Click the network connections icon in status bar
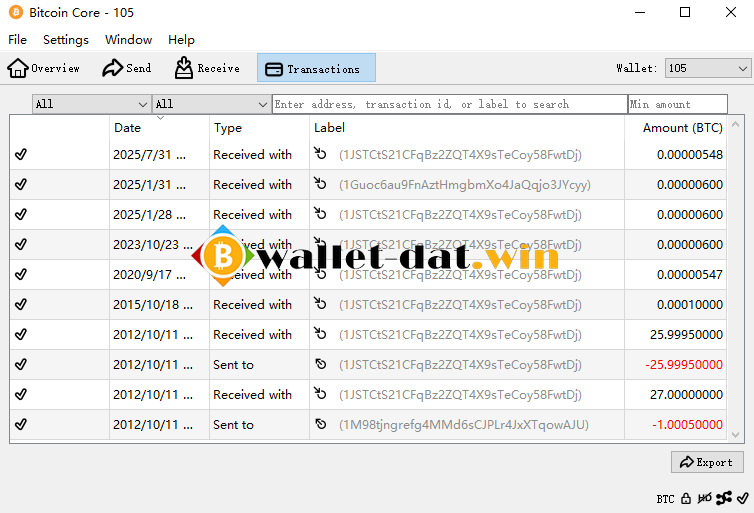 [724, 498]
